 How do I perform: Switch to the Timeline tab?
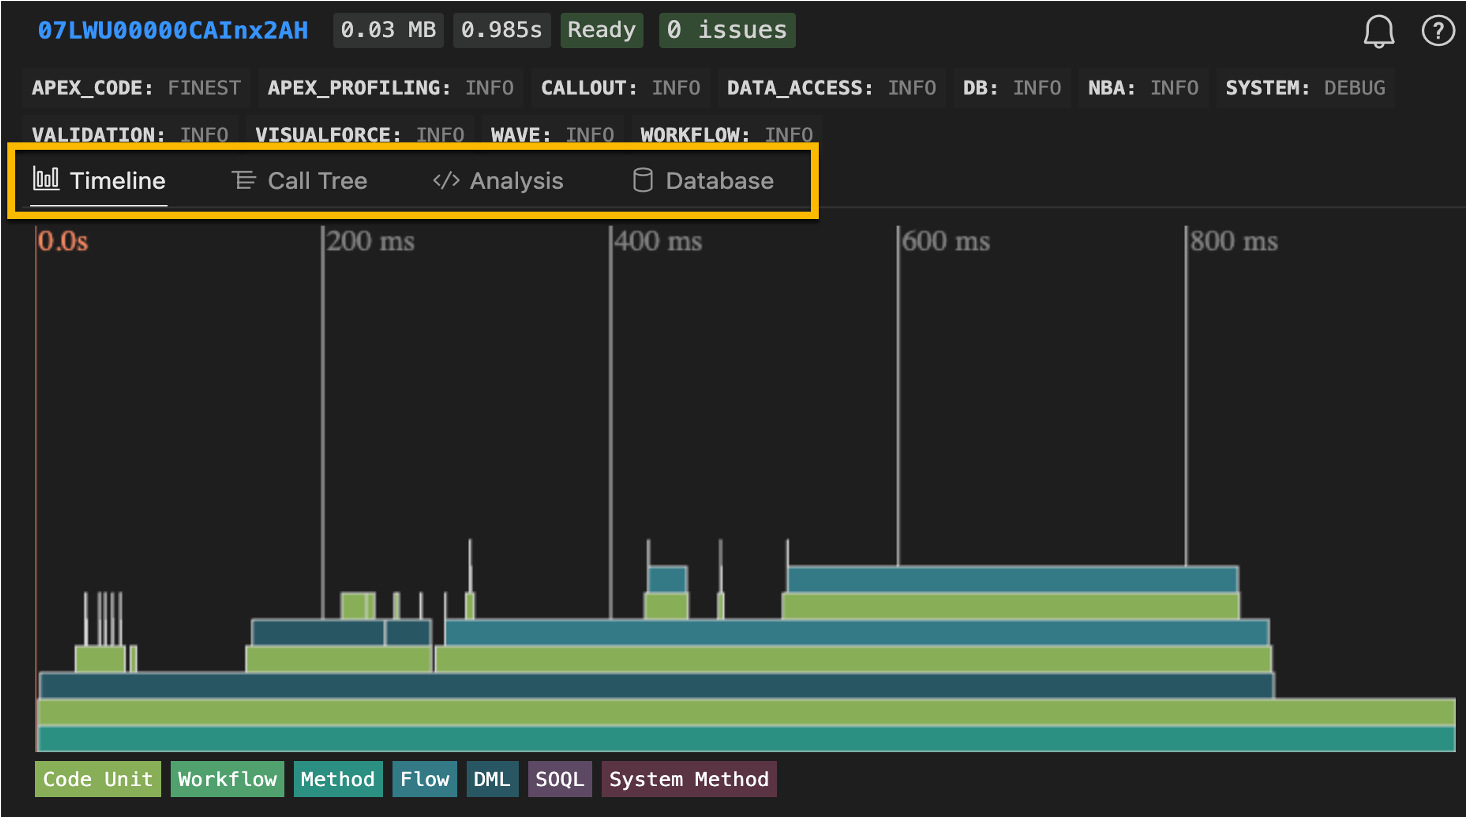point(99,181)
